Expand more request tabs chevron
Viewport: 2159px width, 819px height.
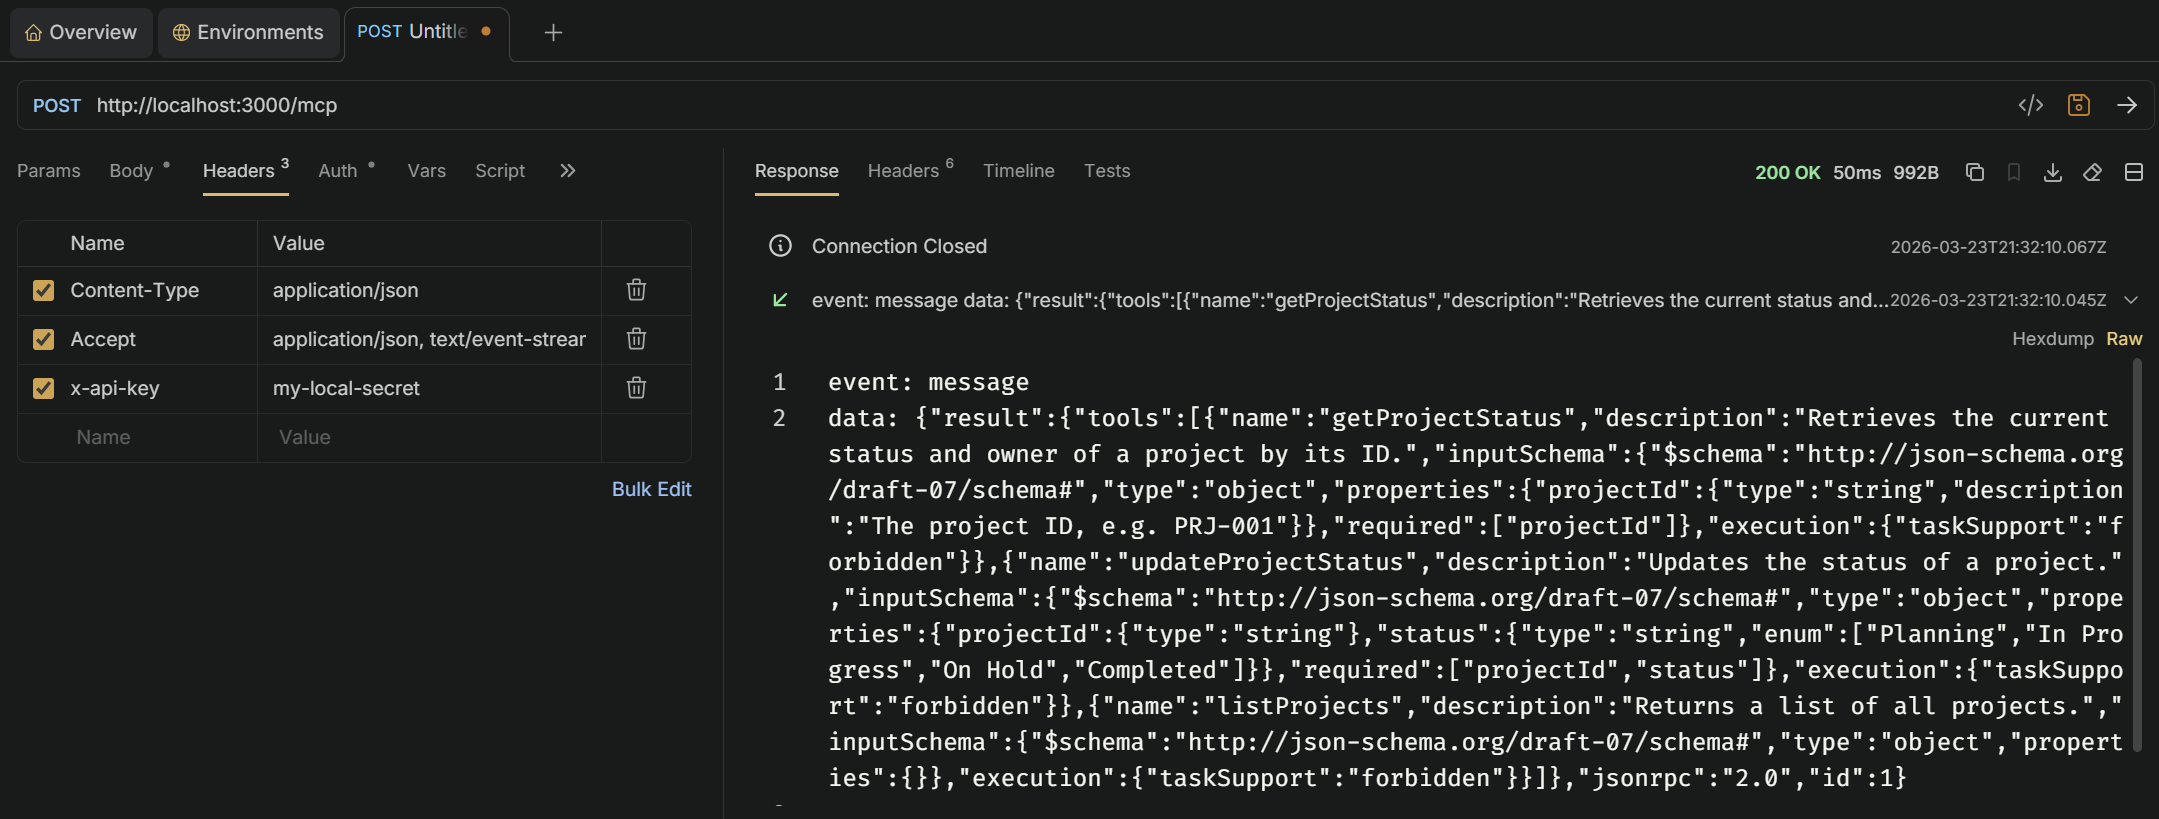pos(567,171)
